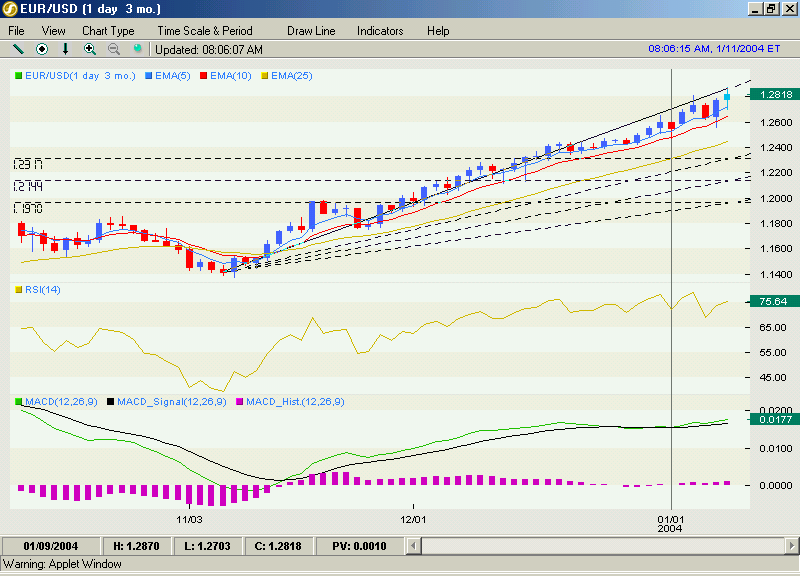This screenshot has height=576, width=800.
Task: Click the EUR/USD(1 day 3 mo.) legend label
Action: point(81,76)
